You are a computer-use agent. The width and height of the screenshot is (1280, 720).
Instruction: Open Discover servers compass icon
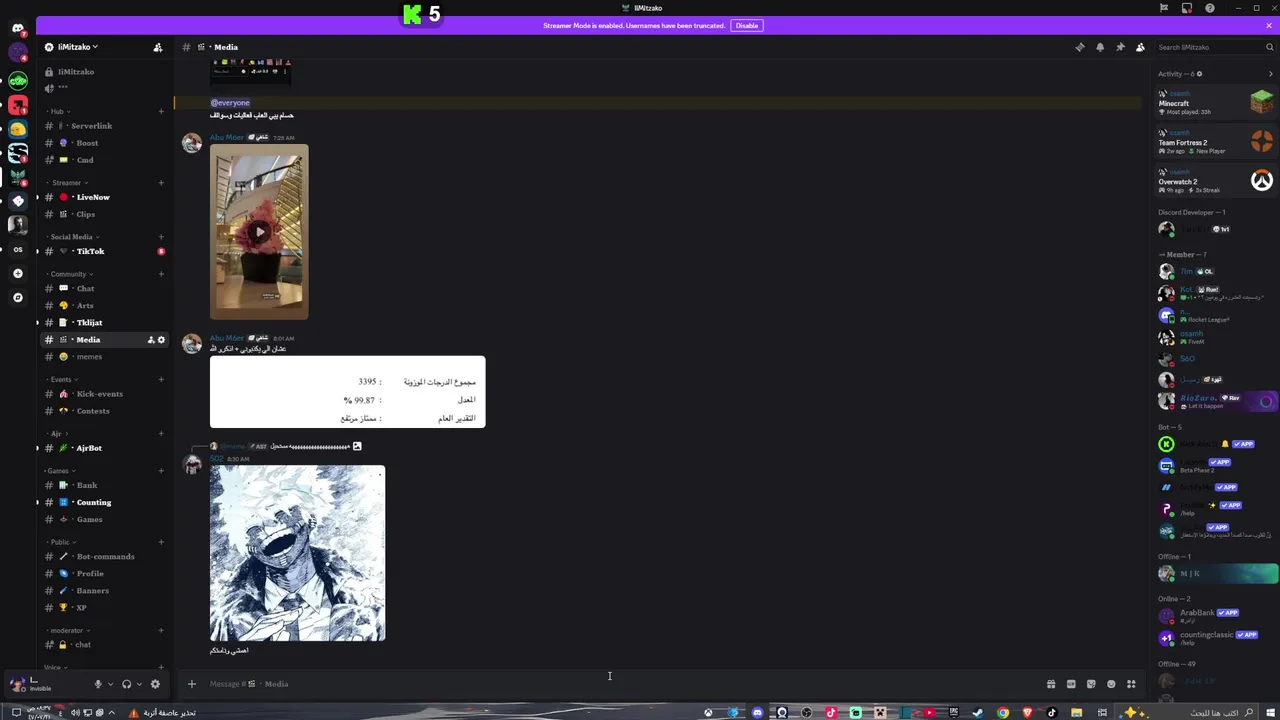point(18,297)
